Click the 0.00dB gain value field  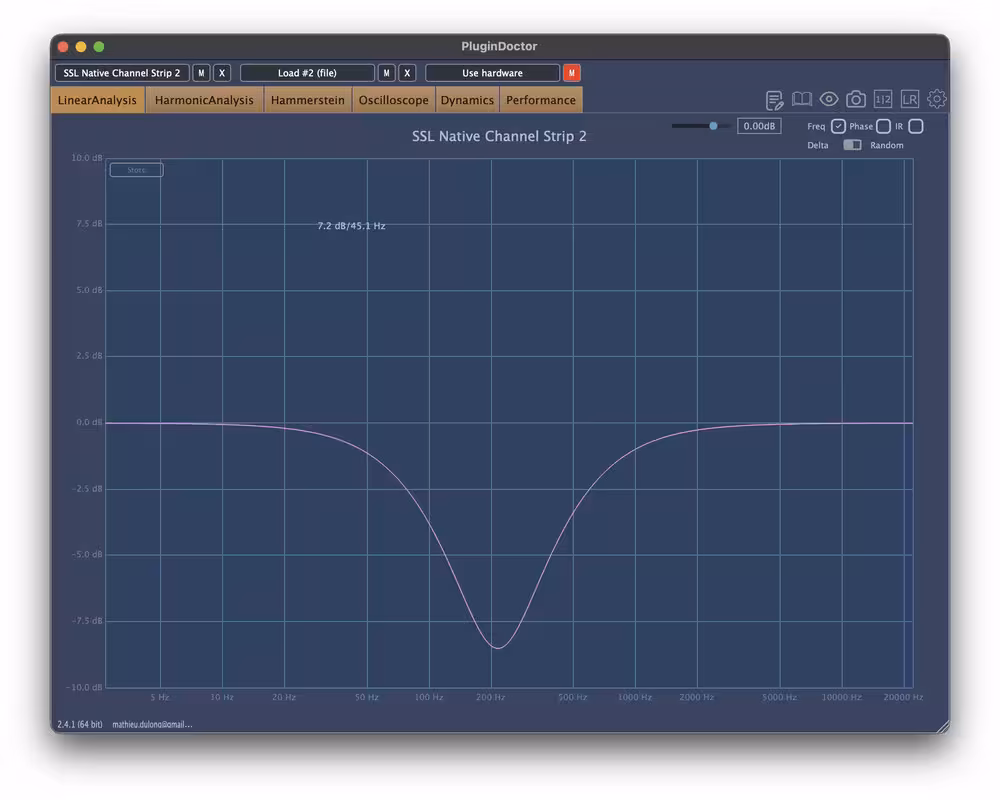(x=759, y=126)
